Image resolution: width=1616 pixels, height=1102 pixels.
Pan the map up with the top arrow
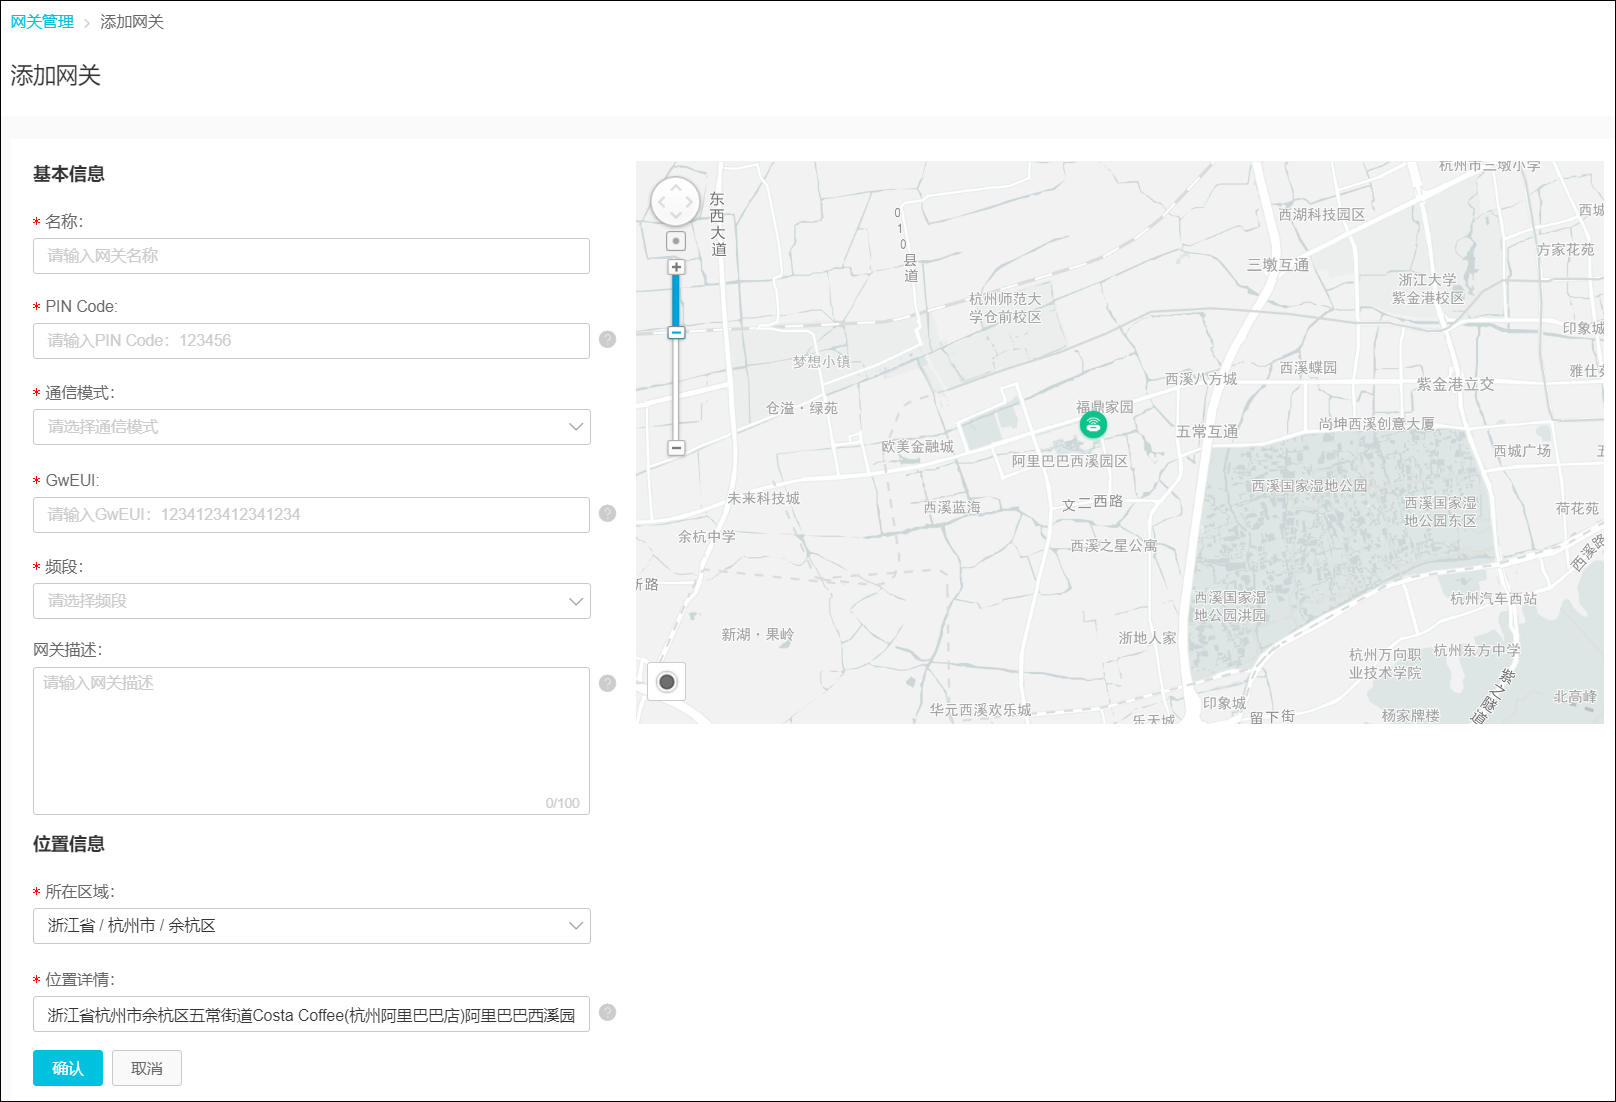point(676,187)
